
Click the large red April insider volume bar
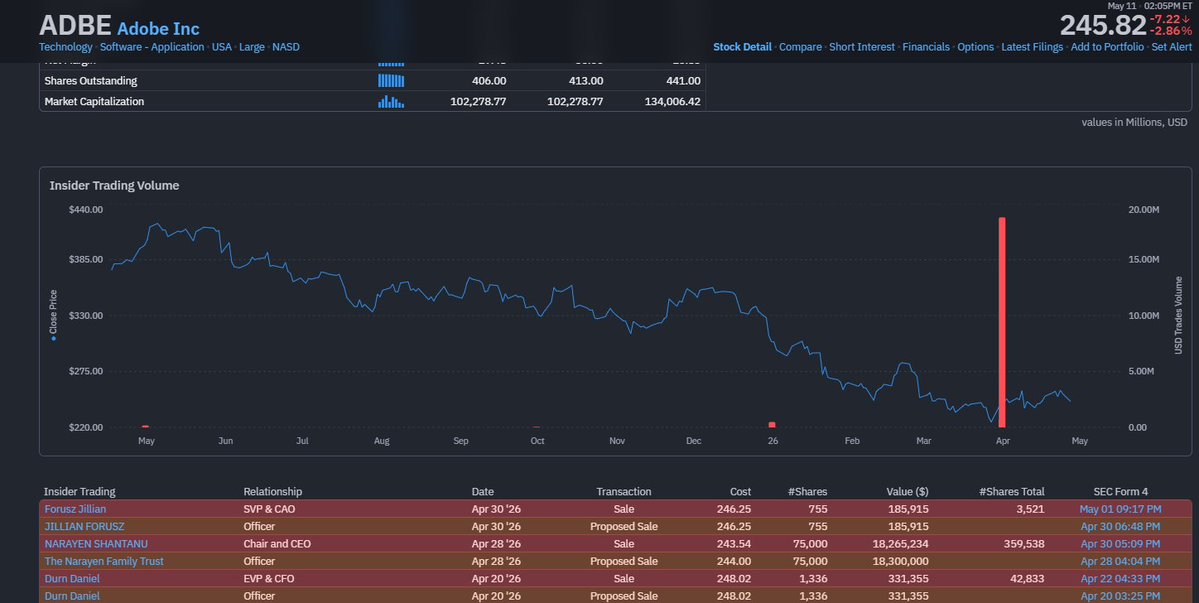pyautogui.click(x=1002, y=323)
